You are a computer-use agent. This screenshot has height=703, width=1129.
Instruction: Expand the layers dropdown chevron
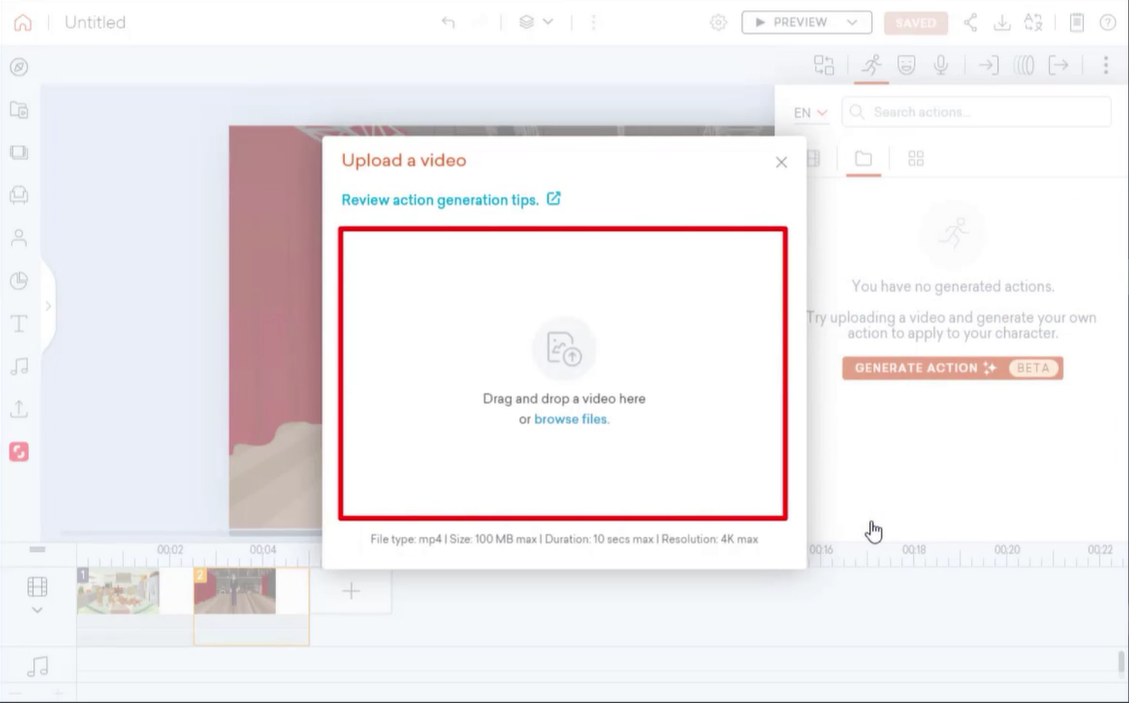(548, 22)
